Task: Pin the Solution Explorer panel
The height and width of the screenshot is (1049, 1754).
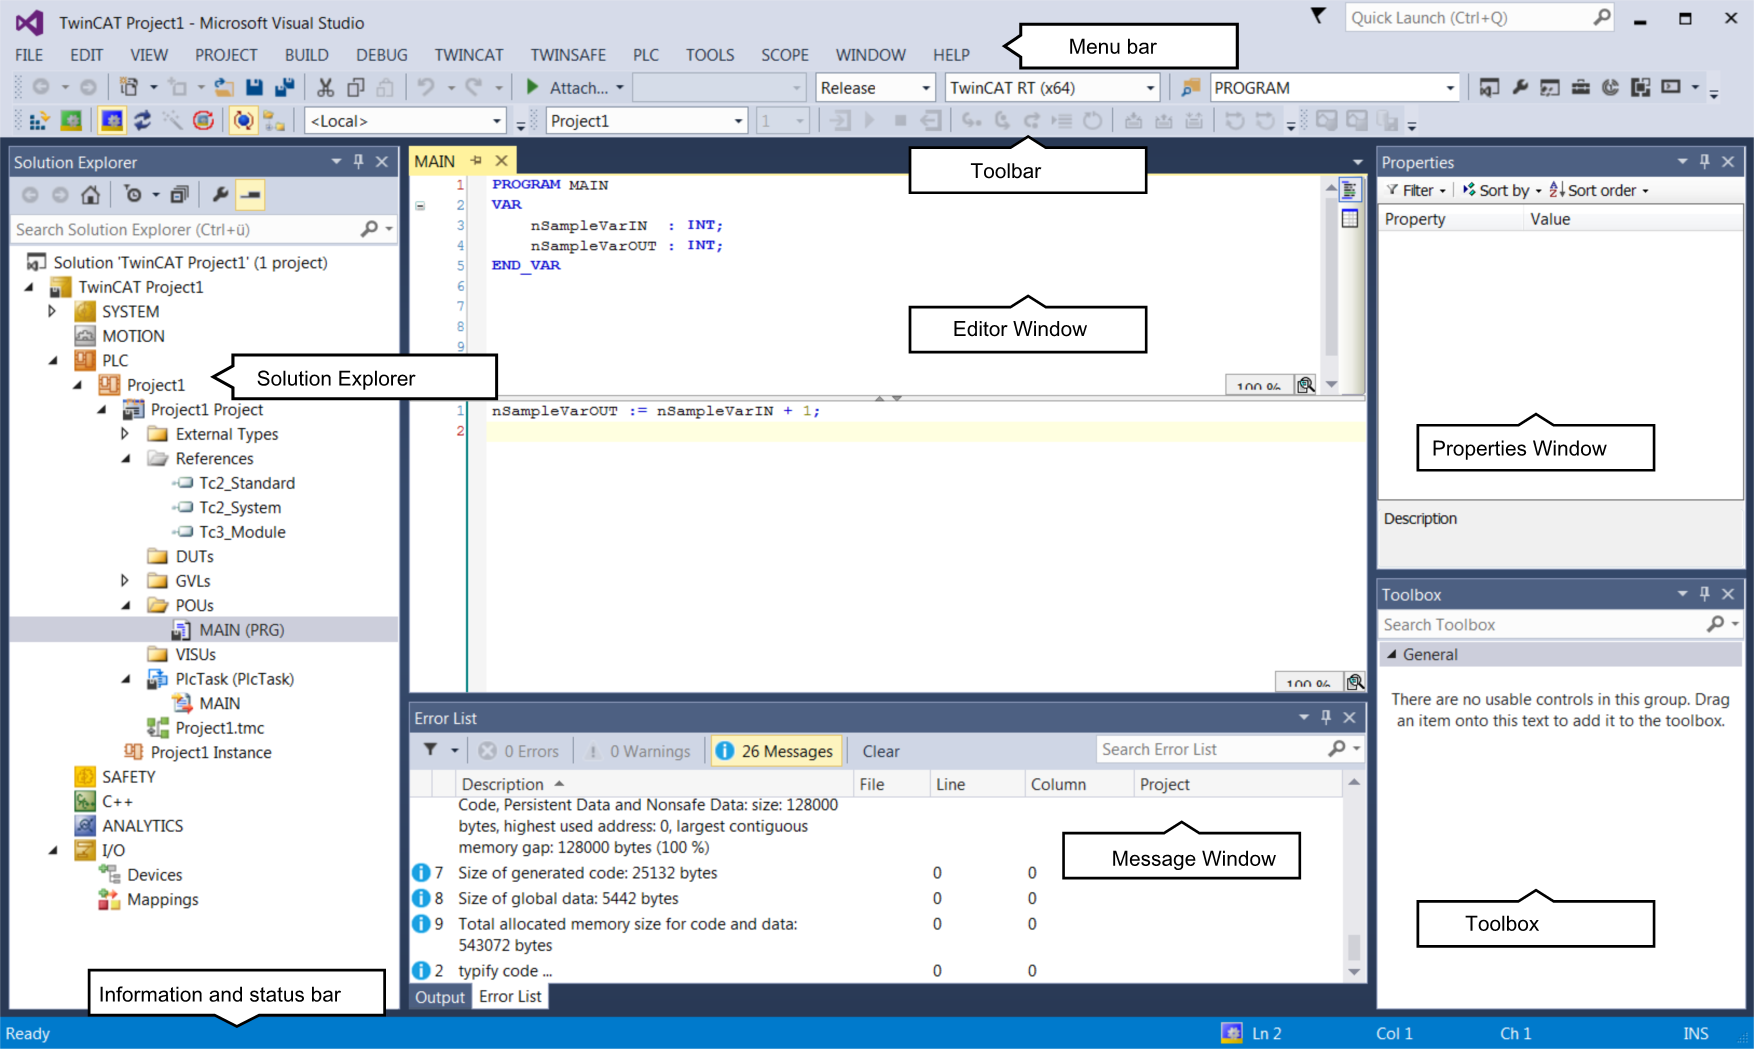Action: tap(358, 161)
